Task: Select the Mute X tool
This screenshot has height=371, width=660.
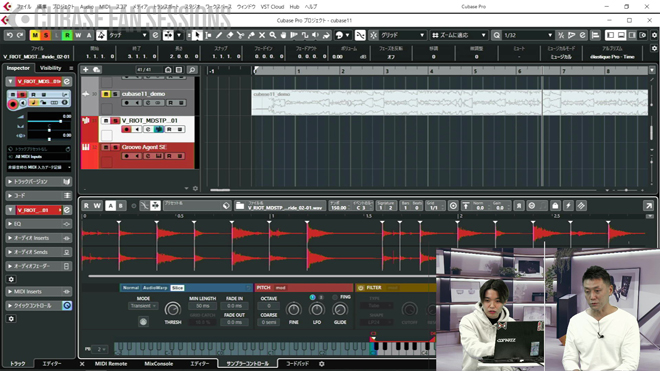Action: tap(262, 35)
